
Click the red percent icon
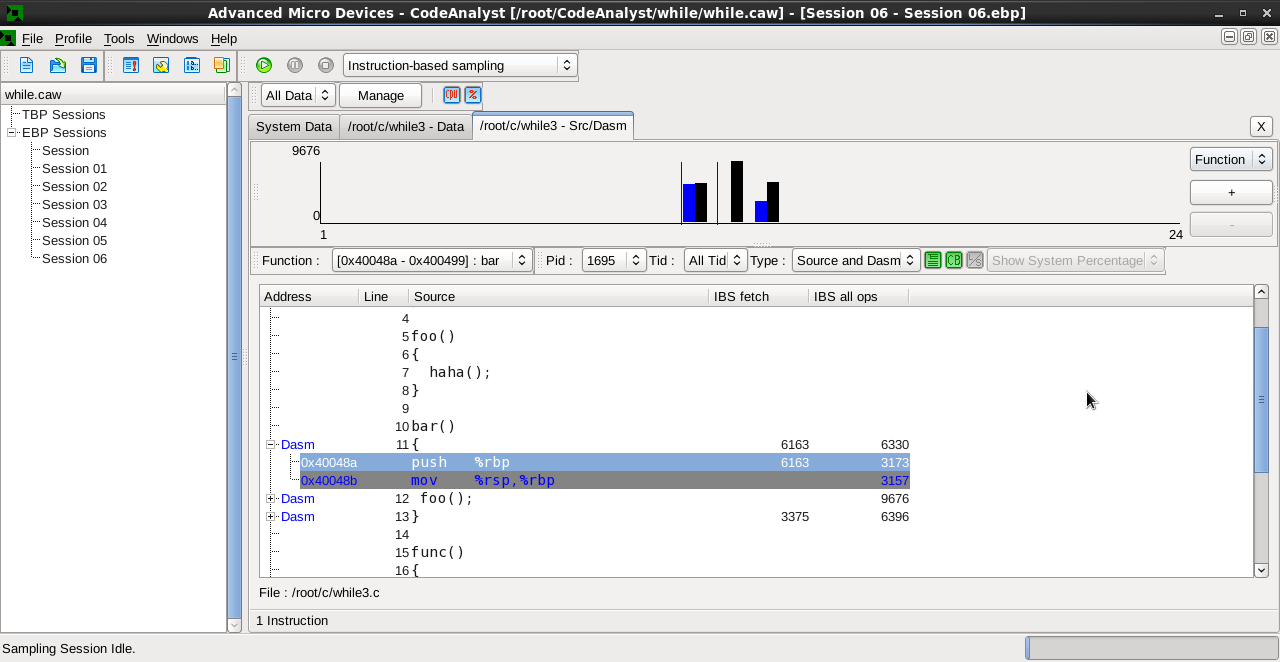point(473,95)
